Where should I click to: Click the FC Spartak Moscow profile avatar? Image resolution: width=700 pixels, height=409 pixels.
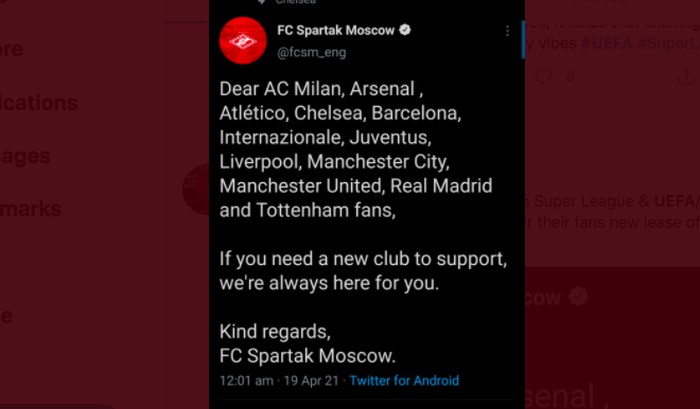click(x=243, y=41)
